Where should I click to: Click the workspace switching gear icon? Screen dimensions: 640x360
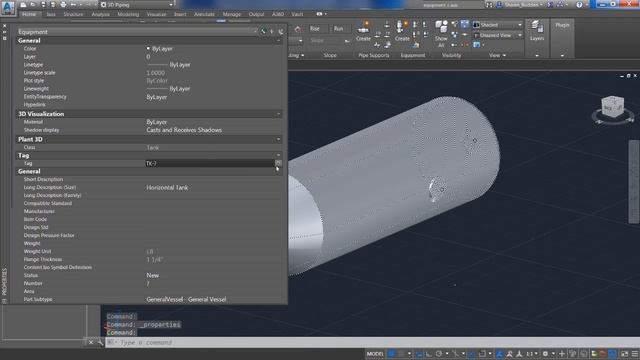click(545, 354)
